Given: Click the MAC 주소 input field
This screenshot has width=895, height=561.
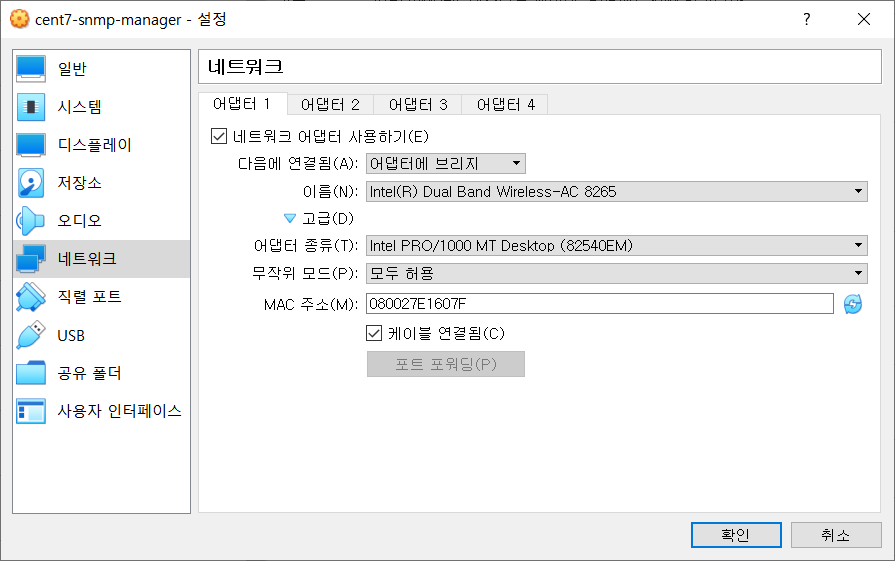Looking at the screenshot, I should pos(599,304).
